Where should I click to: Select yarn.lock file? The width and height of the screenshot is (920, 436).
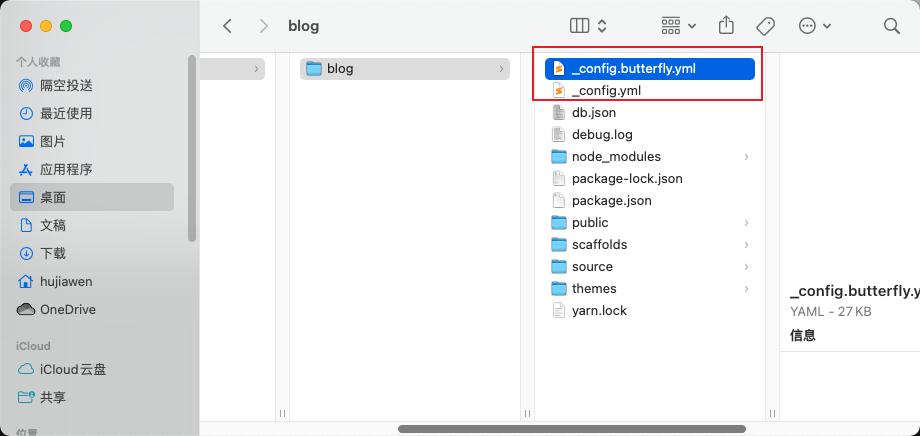[x=650, y=310]
